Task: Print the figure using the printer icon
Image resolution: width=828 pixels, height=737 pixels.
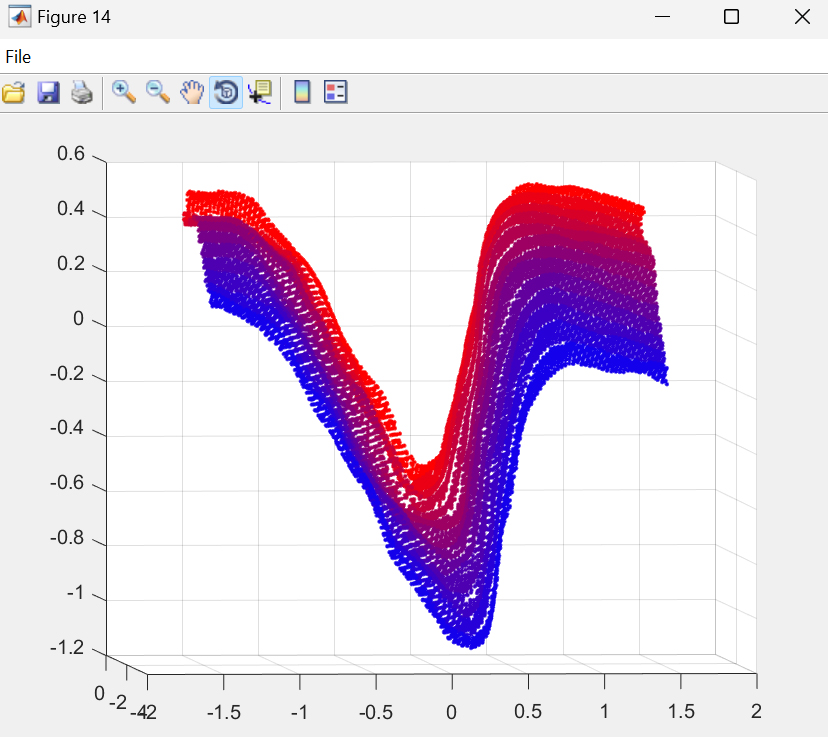Action: [81, 93]
